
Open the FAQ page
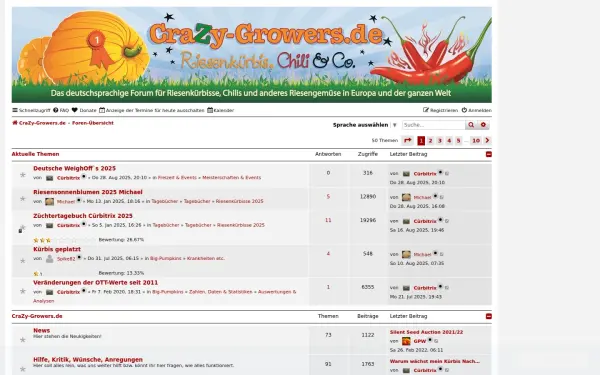click(x=61, y=110)
